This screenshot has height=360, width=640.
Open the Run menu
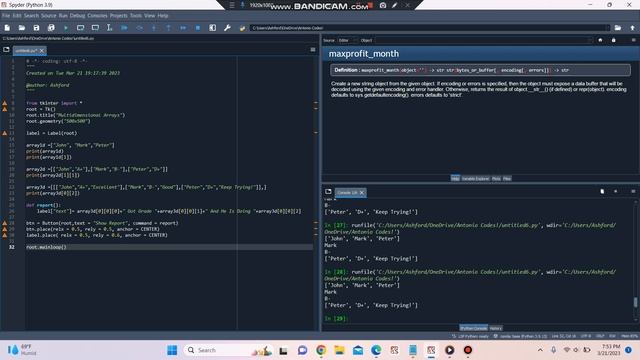point(63,16)
